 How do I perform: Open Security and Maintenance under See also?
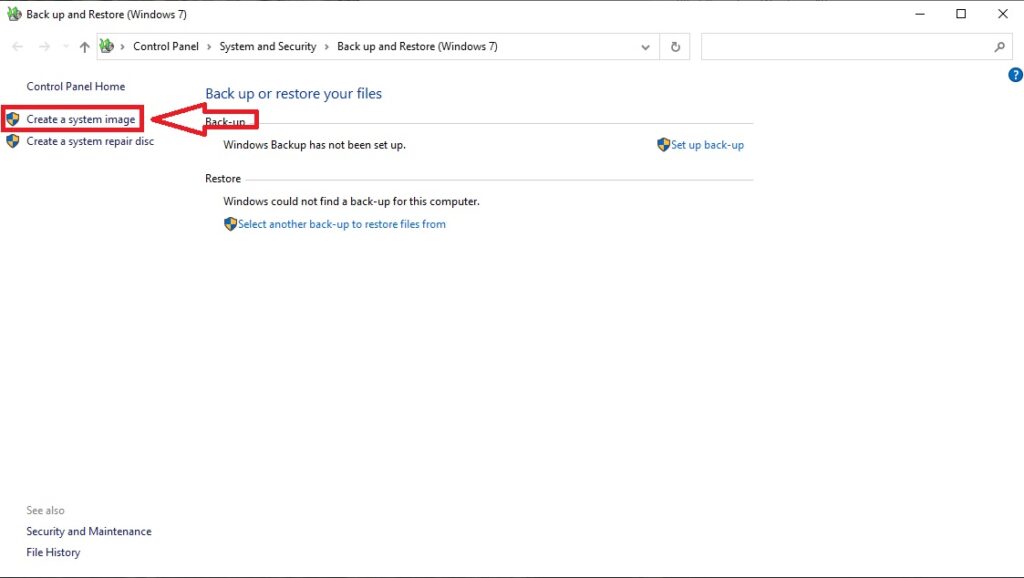tap(89, 532)
